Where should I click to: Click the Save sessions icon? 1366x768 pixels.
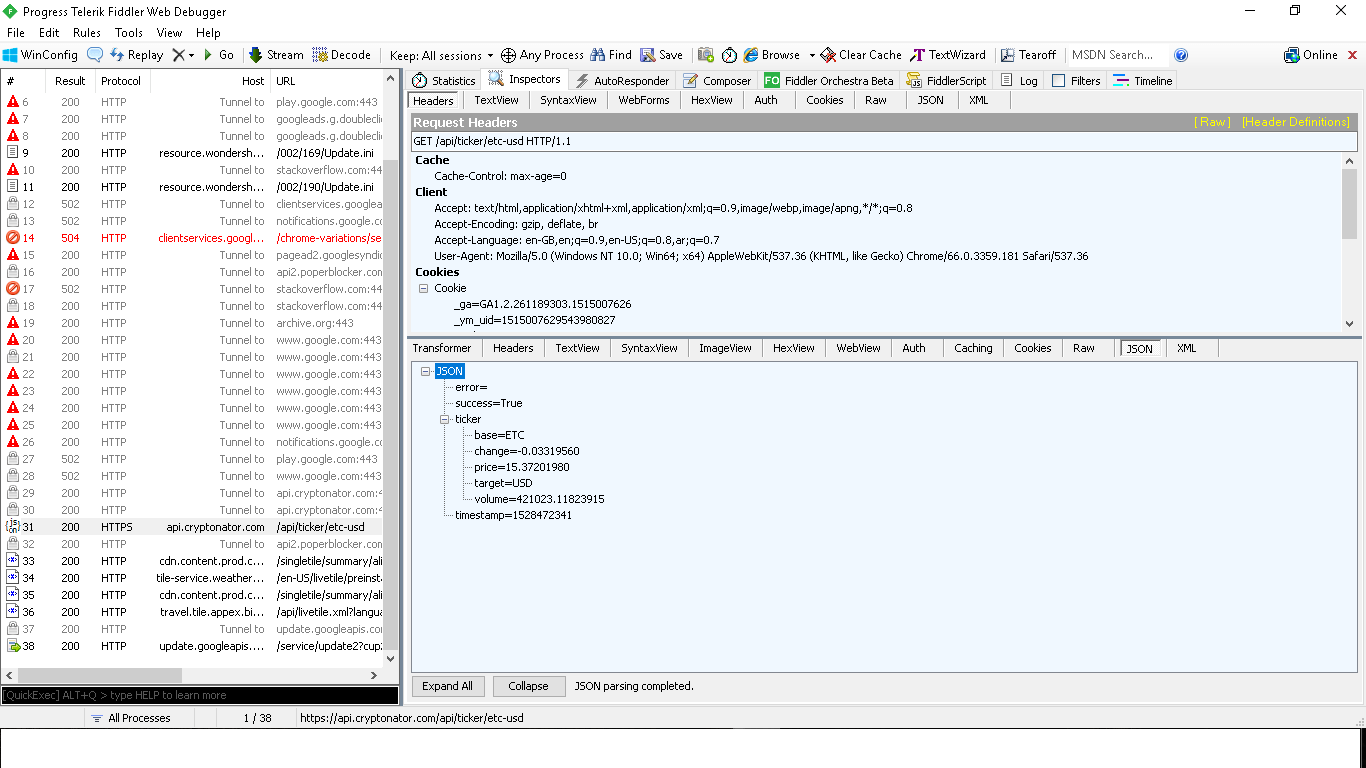[x=662, y=55]
